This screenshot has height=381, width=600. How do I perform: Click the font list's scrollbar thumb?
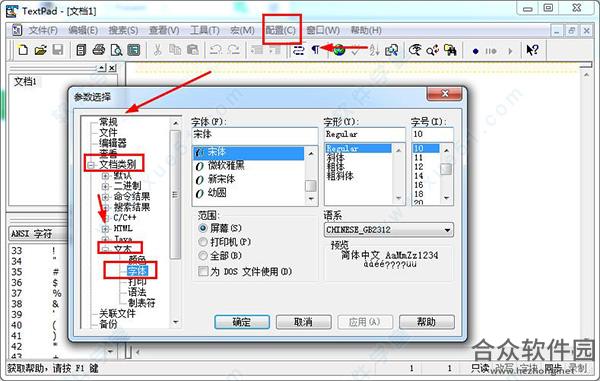[x=310, y=186]
